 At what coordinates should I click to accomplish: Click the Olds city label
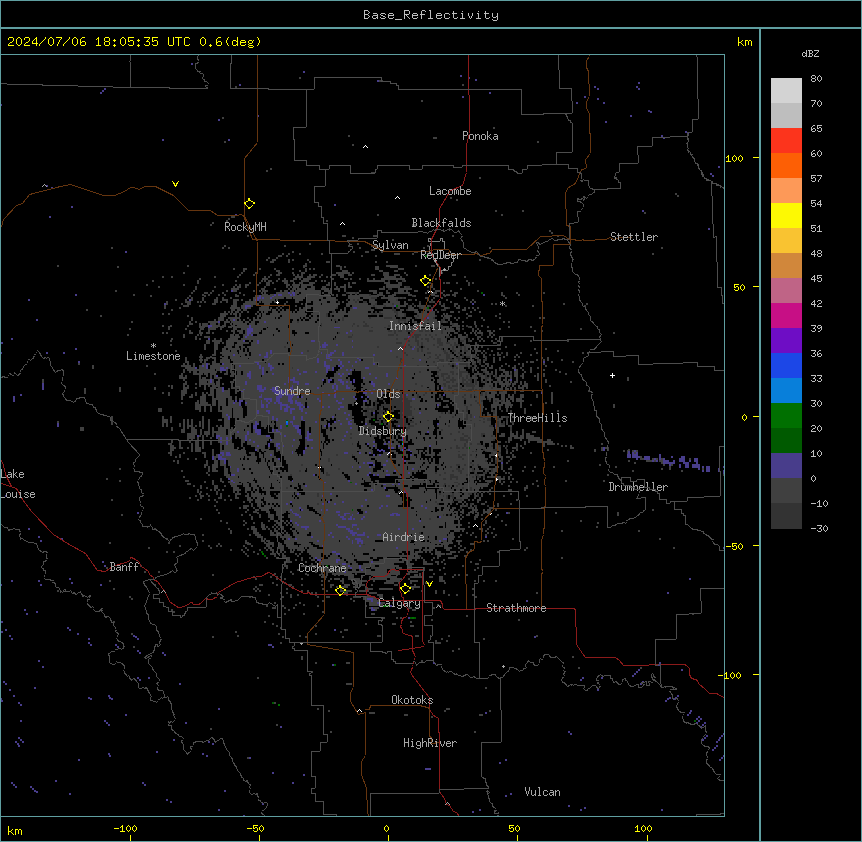pyautogui.click(x=388, y=394)
